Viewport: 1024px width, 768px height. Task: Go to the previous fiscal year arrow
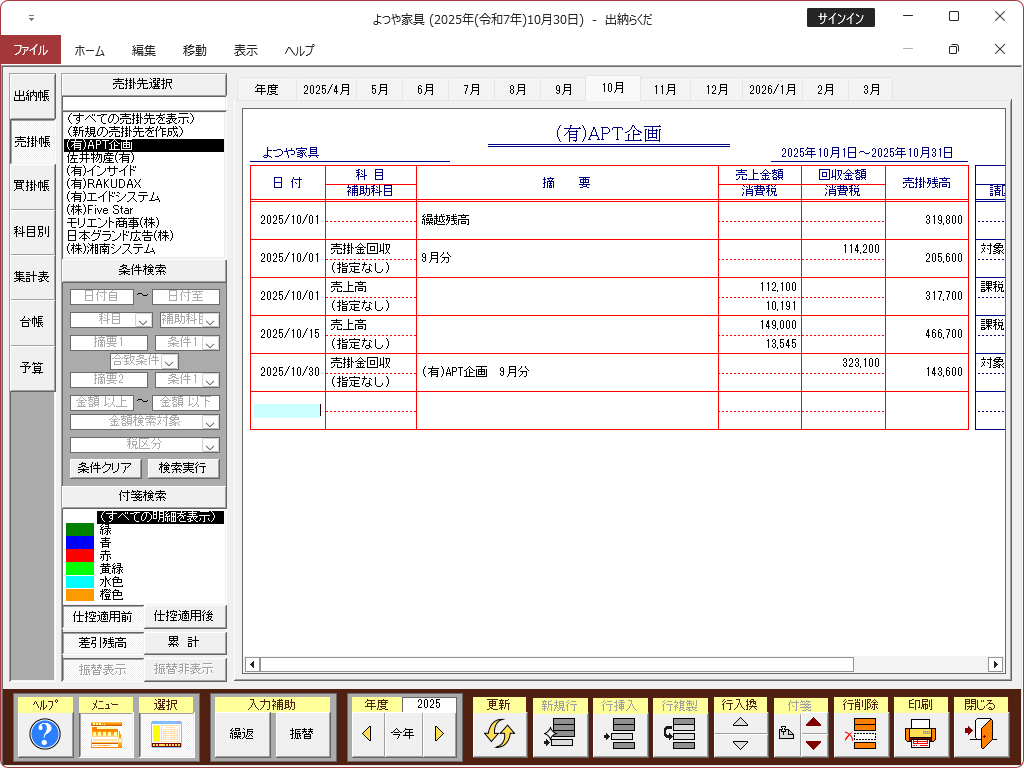tap(367, 734)
